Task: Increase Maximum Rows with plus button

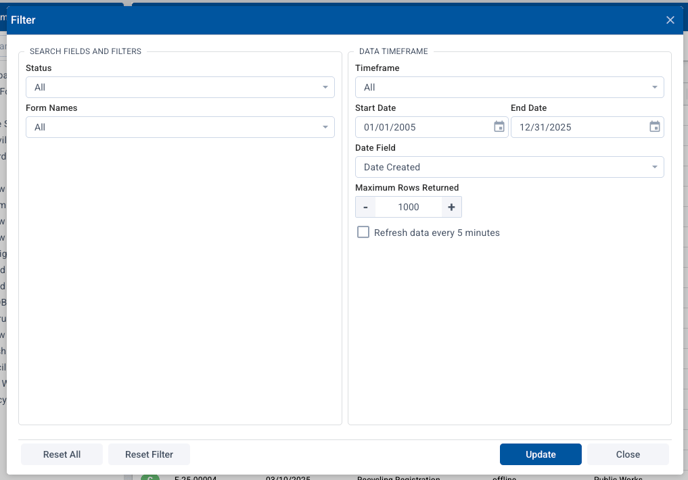Action: 451,207
